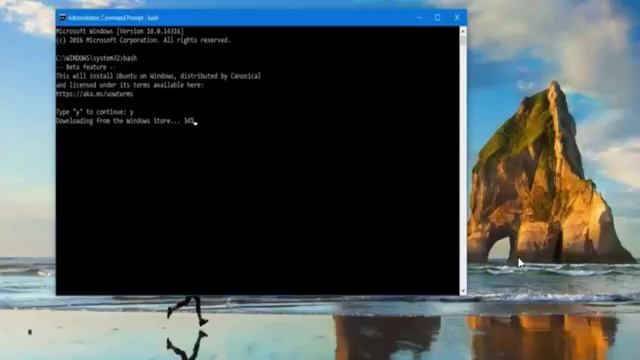Screen dimensions: 640x360
Task: Maximize the Command Prompt window
Action: [x=438, y=18]
